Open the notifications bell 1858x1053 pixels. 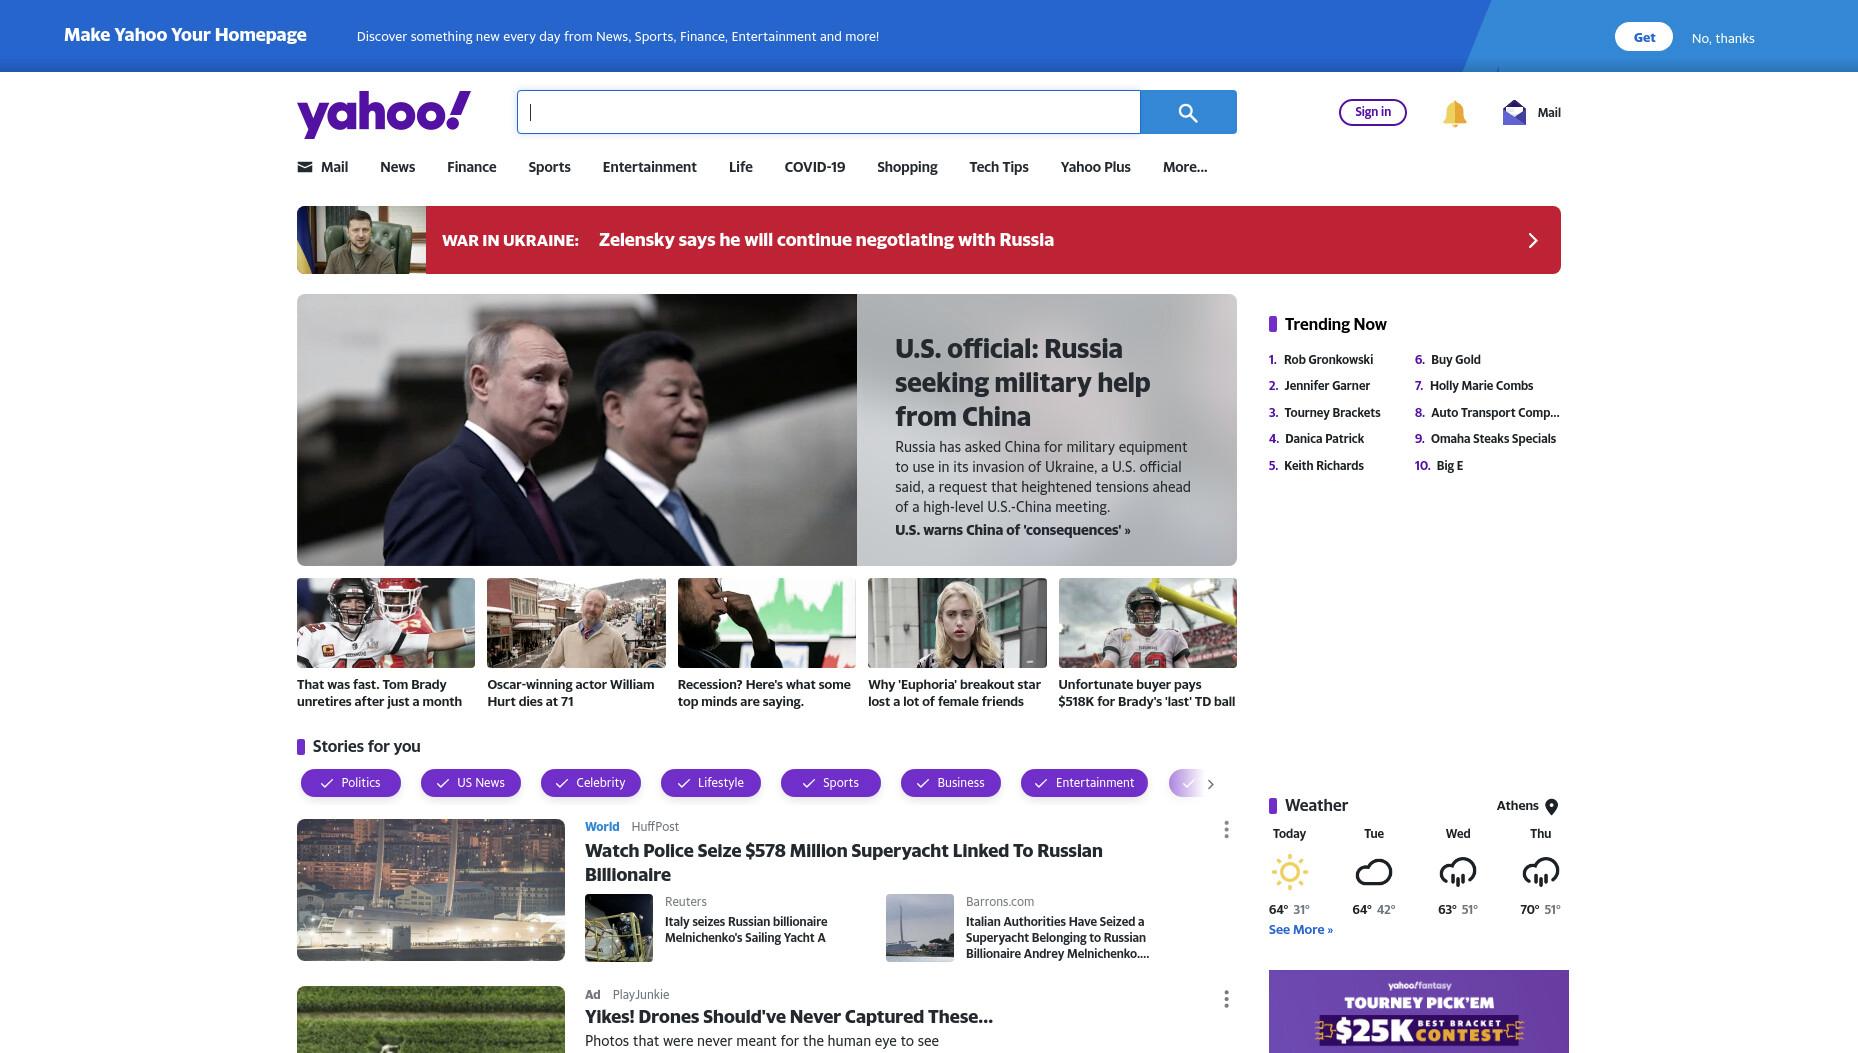1454,113
